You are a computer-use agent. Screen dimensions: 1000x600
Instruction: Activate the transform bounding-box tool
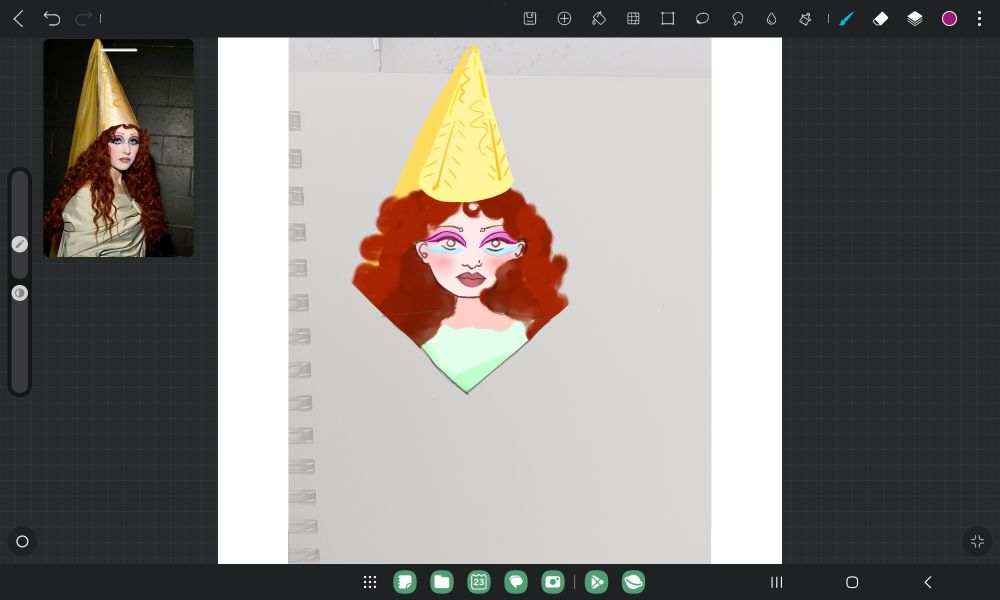668,18
